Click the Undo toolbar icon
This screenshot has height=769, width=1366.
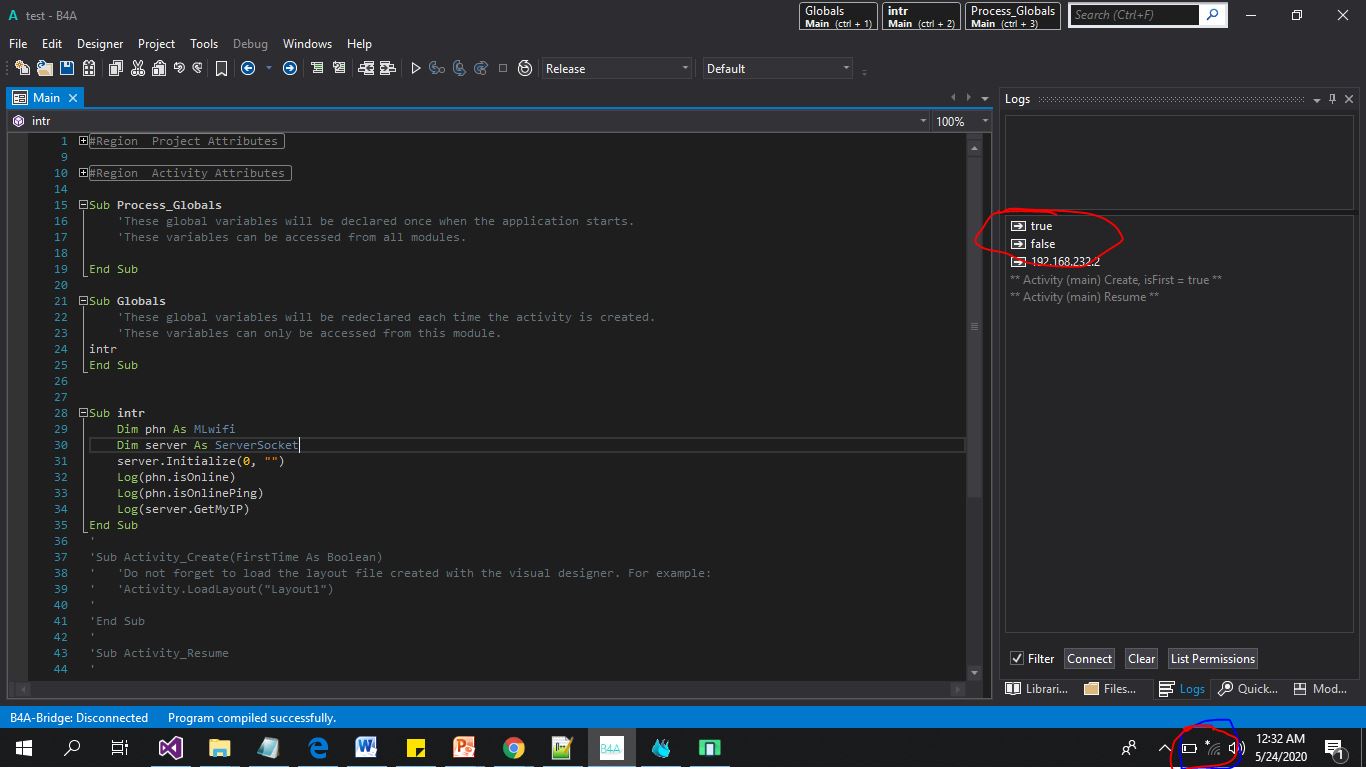pos(179,68)
